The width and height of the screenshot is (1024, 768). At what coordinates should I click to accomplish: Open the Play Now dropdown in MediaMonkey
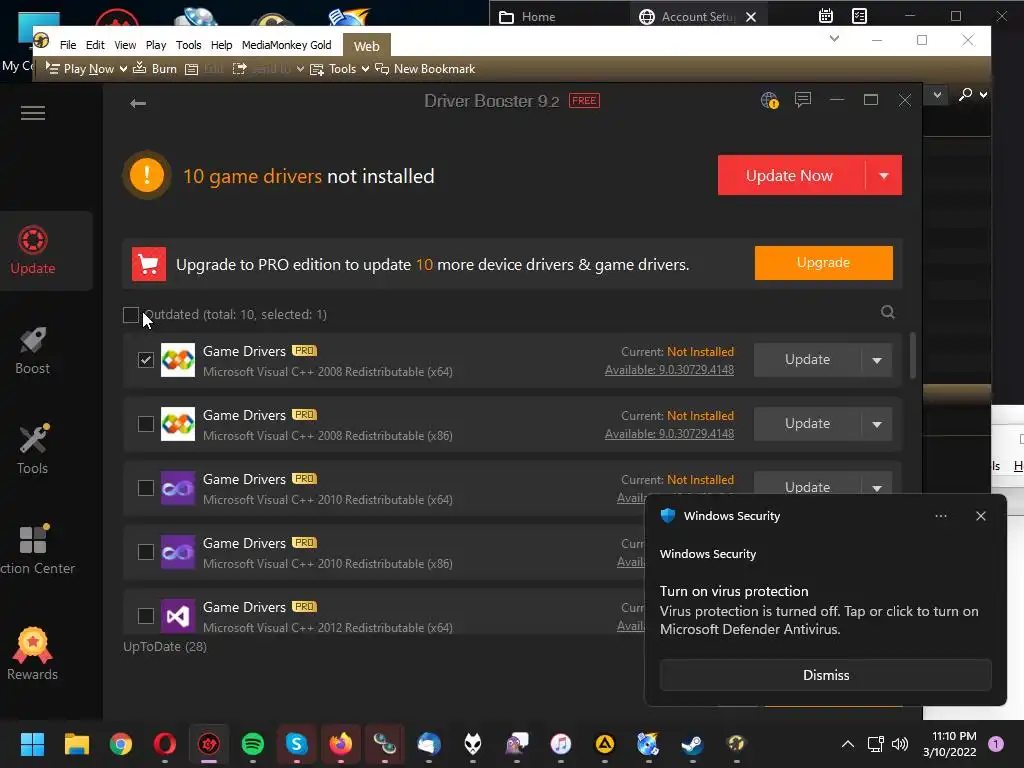point(123,69)
